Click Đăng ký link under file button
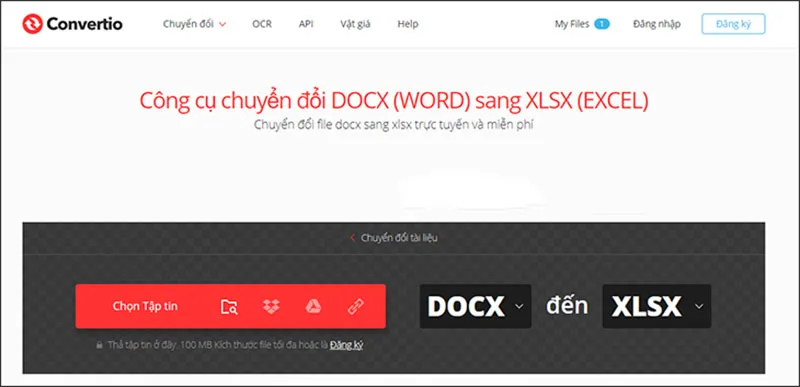The height and width of the screenshot is (387, 800). pos(346,345)
